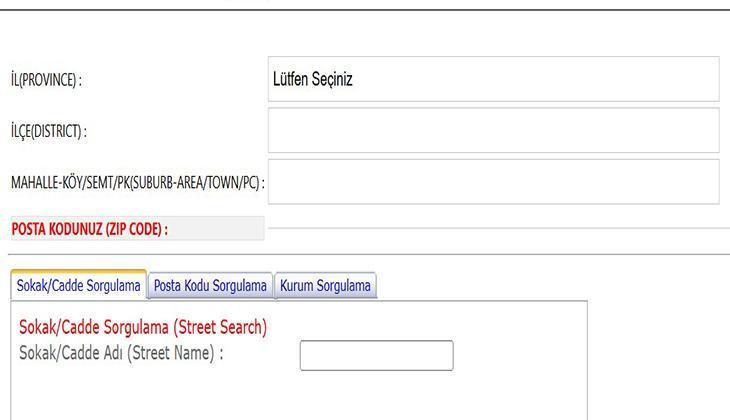The image size is (730, 420).
Task: Select the Kurum Sorgulama tab
Action: coord(325,286)
